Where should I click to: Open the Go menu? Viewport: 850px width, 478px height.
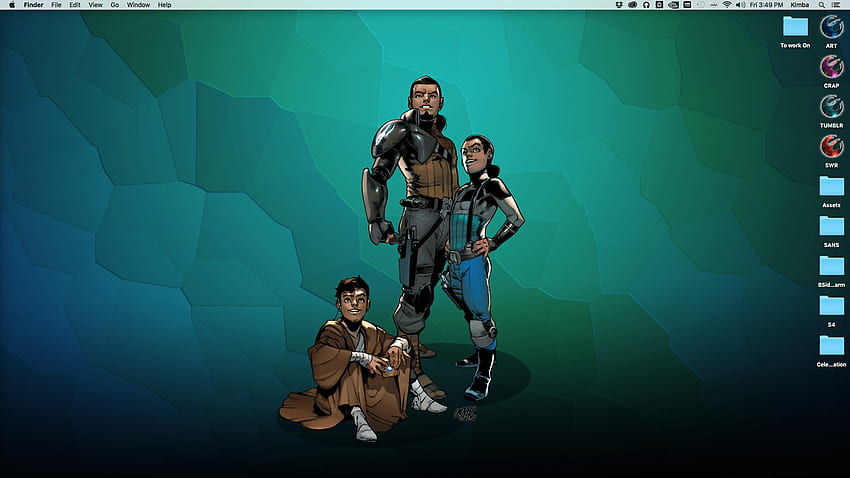tap(115, 5)
